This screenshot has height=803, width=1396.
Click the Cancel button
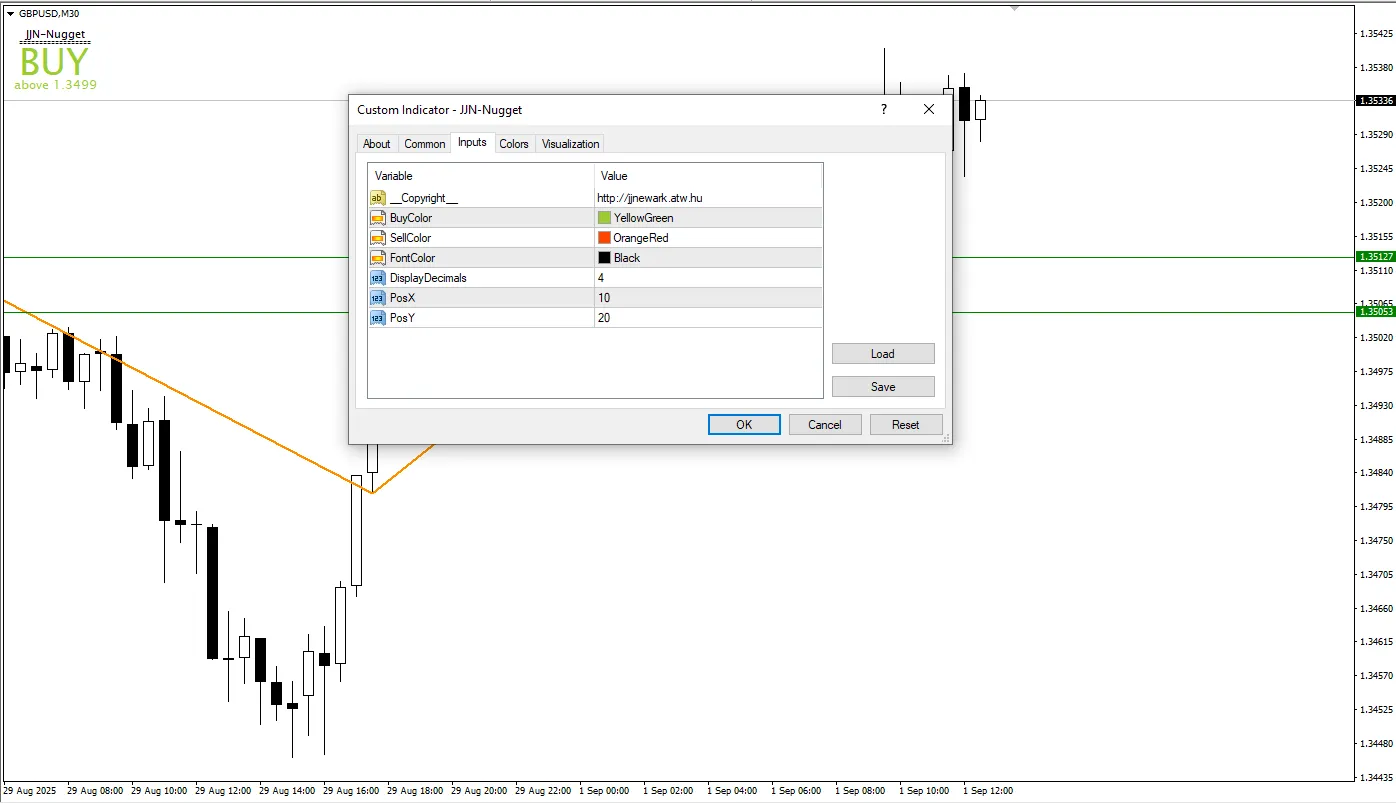[x=824, y=425]
